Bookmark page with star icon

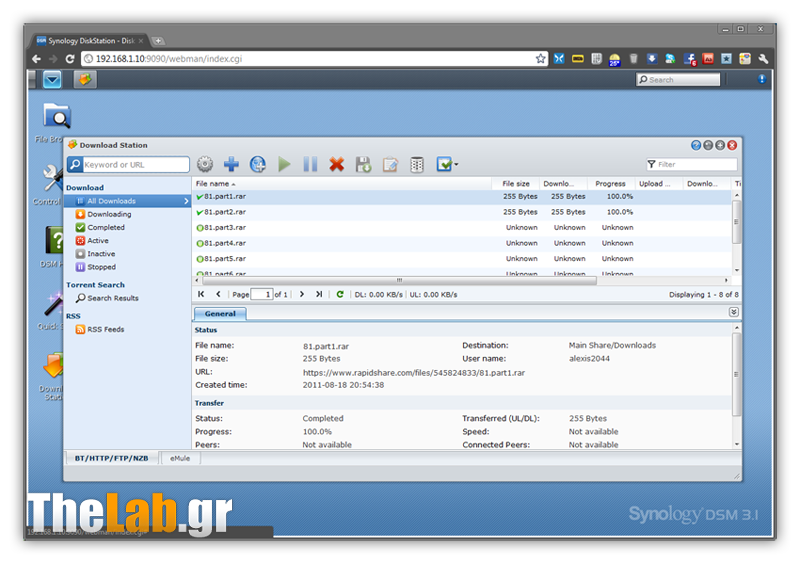[540, 59]
